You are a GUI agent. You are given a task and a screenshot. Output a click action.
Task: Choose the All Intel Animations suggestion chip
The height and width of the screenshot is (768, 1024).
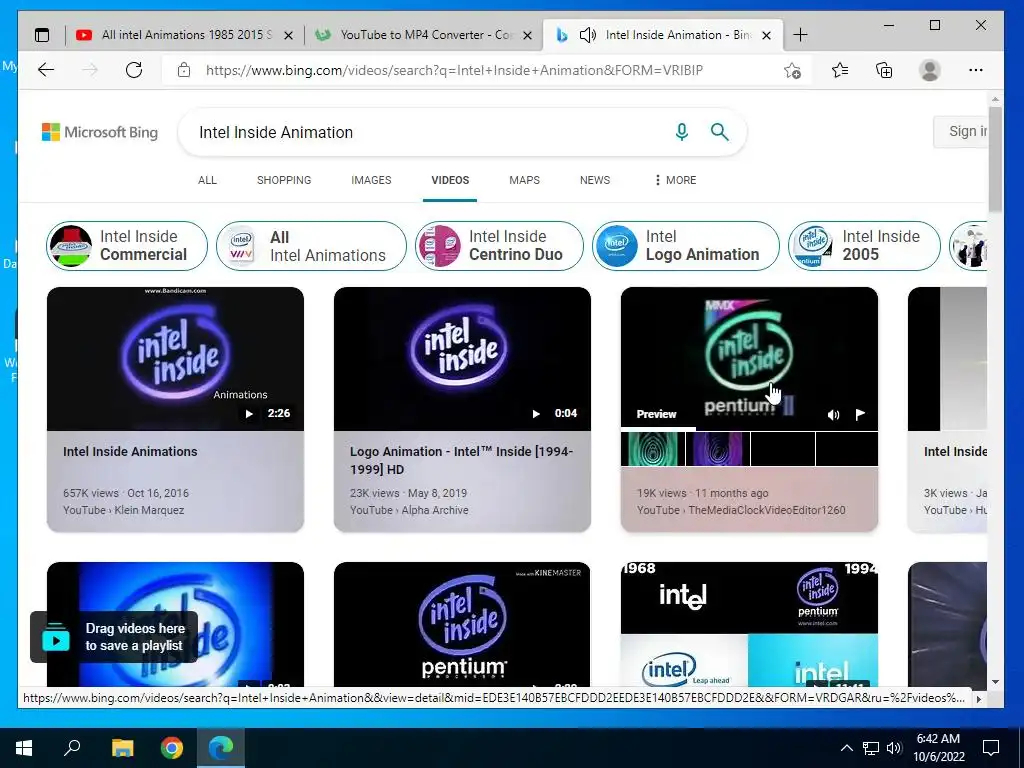pyautogui.click(x=311, y=246)
